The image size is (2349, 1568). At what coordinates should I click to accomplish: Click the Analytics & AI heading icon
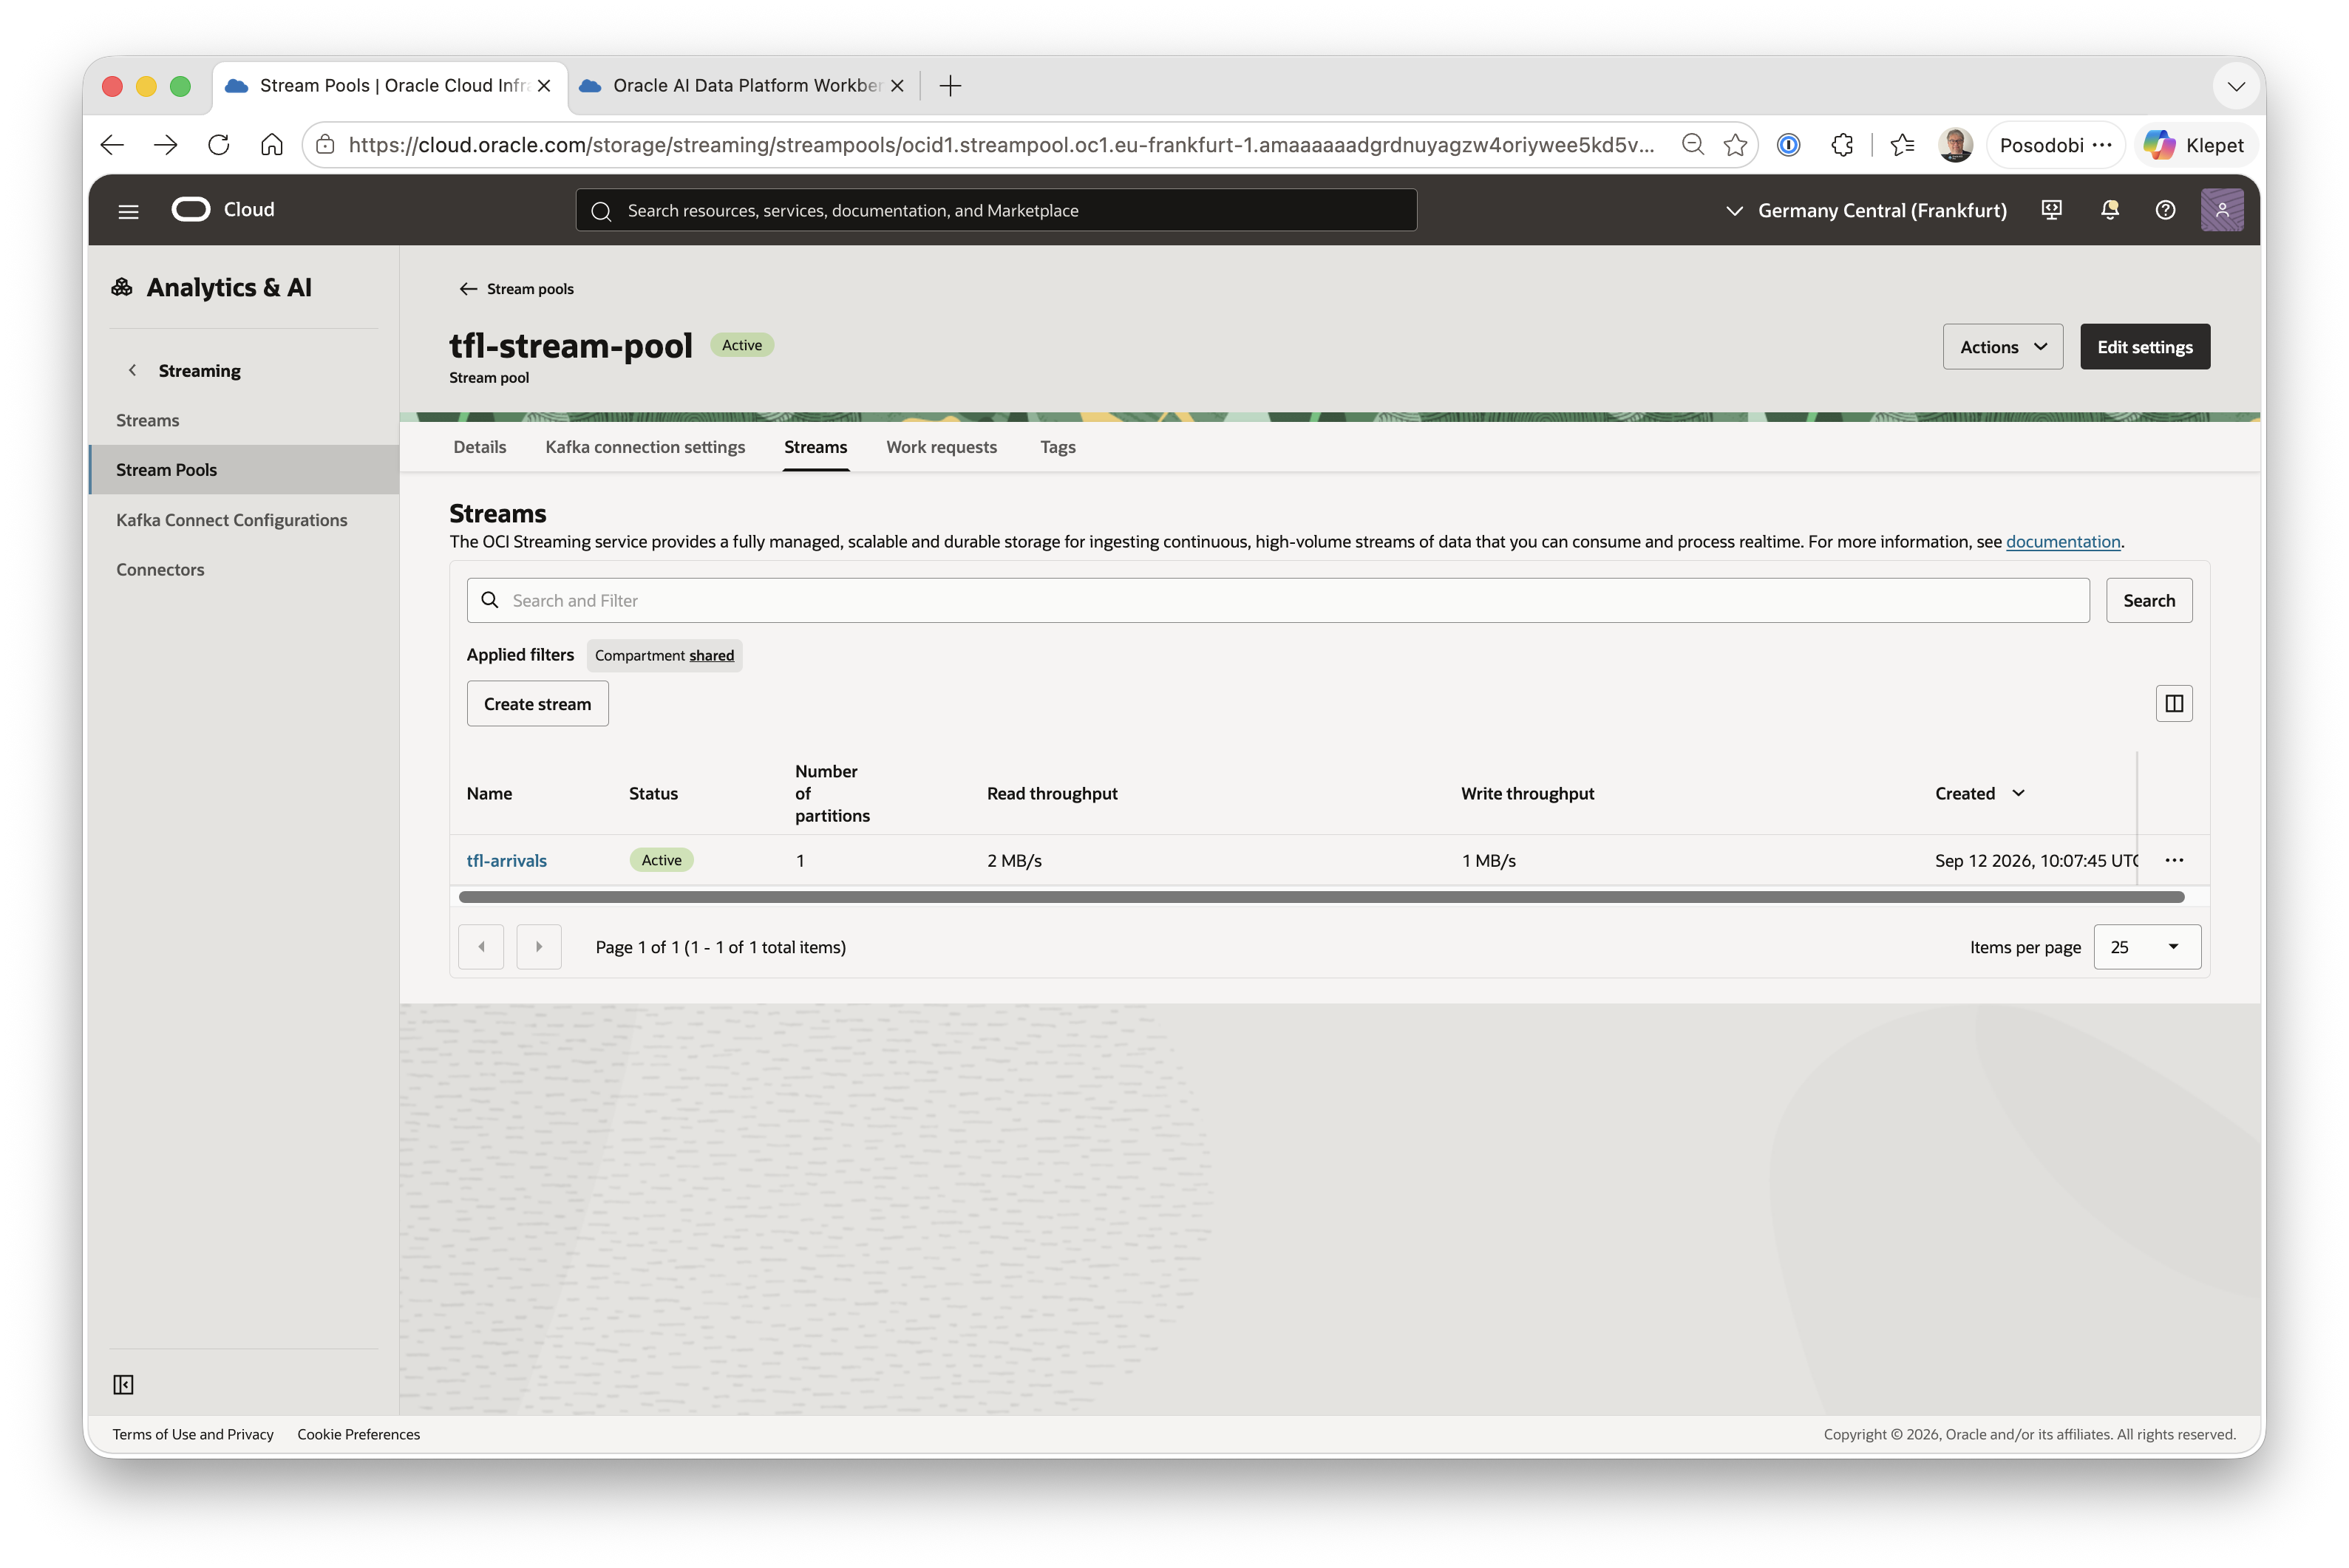pyautogui.click(x=122, y=287)
